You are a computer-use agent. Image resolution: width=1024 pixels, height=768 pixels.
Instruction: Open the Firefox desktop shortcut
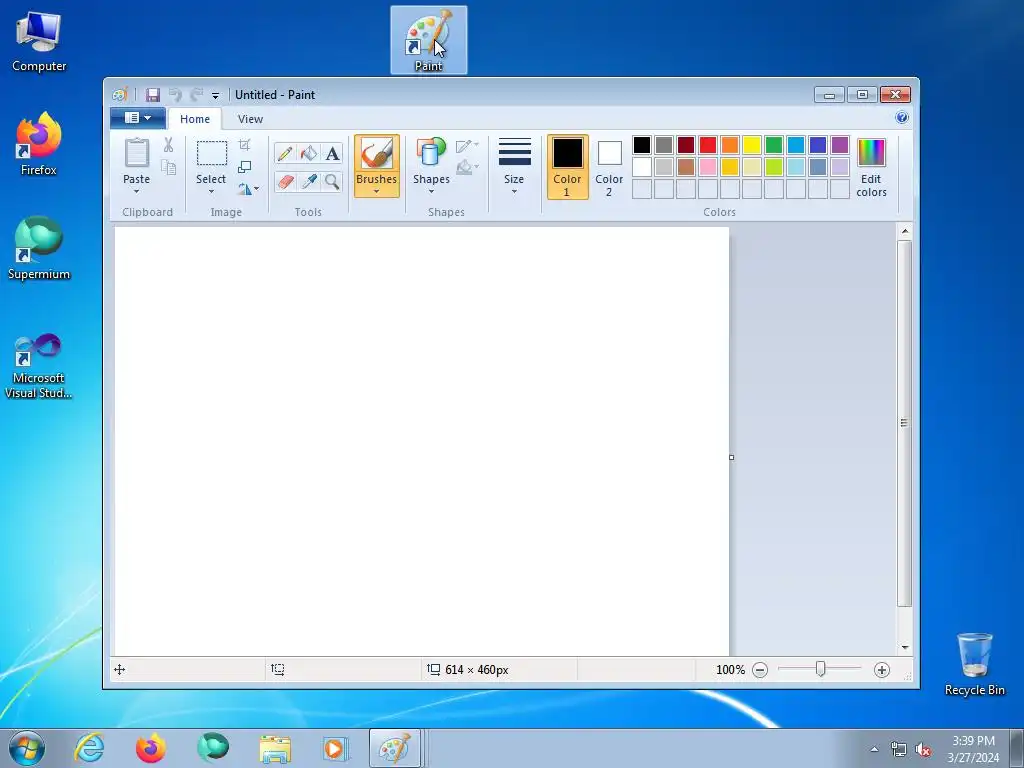(x=39, y=144)
